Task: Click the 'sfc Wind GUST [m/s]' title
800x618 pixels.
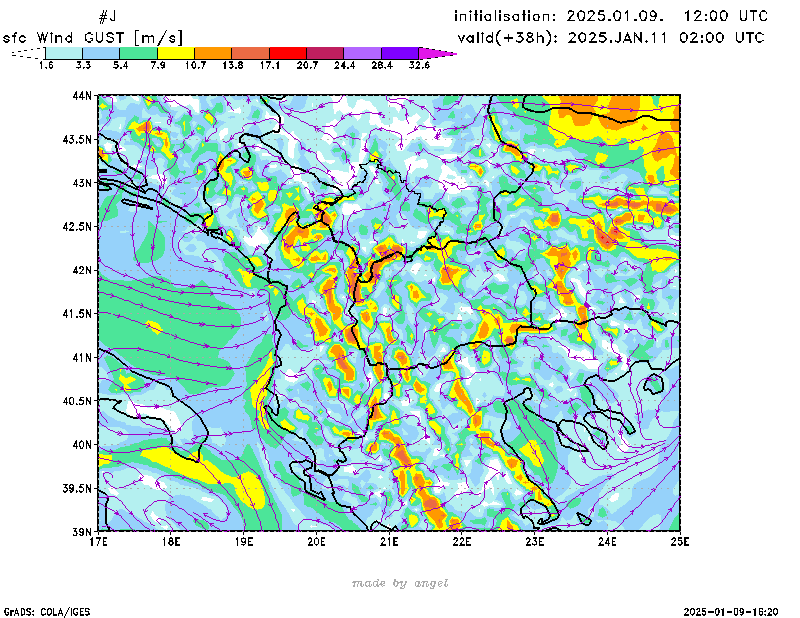Action: (x=94, y=37)
